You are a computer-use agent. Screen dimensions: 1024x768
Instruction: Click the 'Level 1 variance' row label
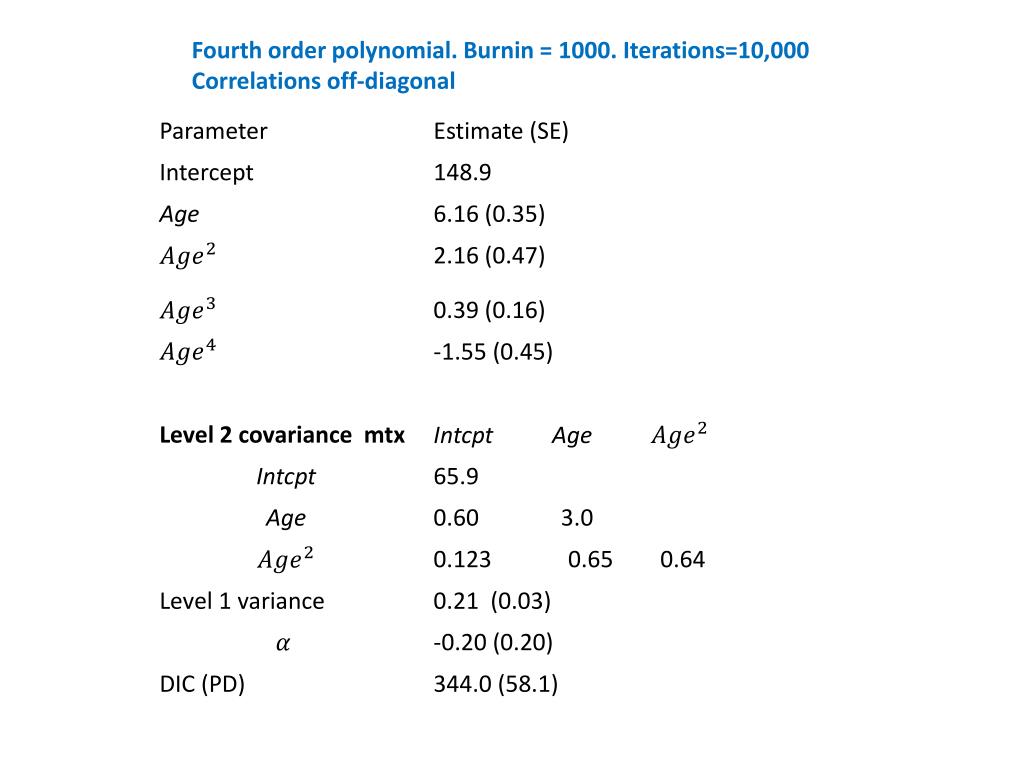tap(242, 601)
